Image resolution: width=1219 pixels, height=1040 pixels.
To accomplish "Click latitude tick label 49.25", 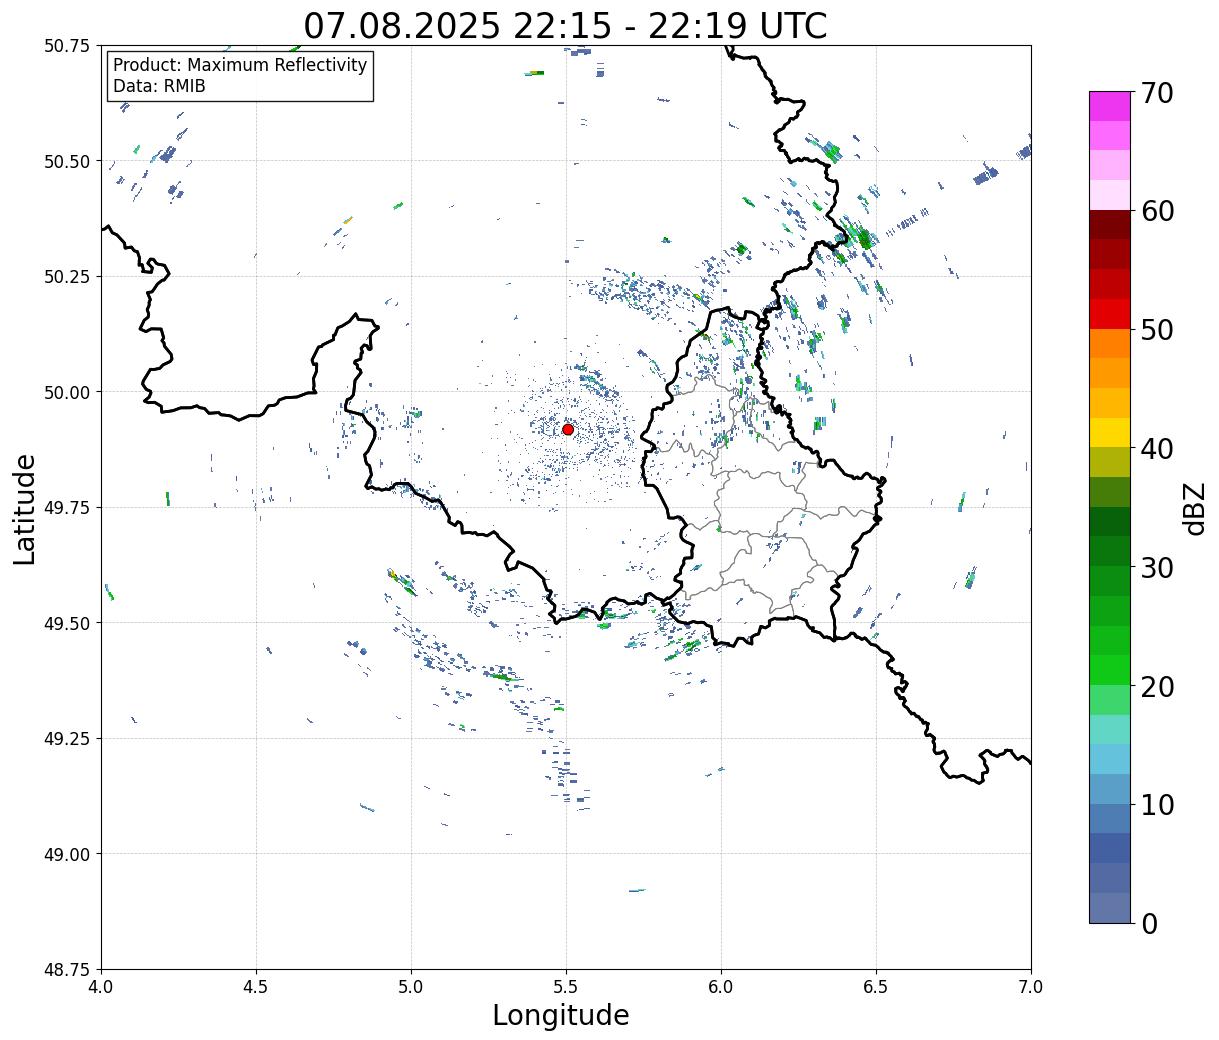I will (x=67, y=739).
